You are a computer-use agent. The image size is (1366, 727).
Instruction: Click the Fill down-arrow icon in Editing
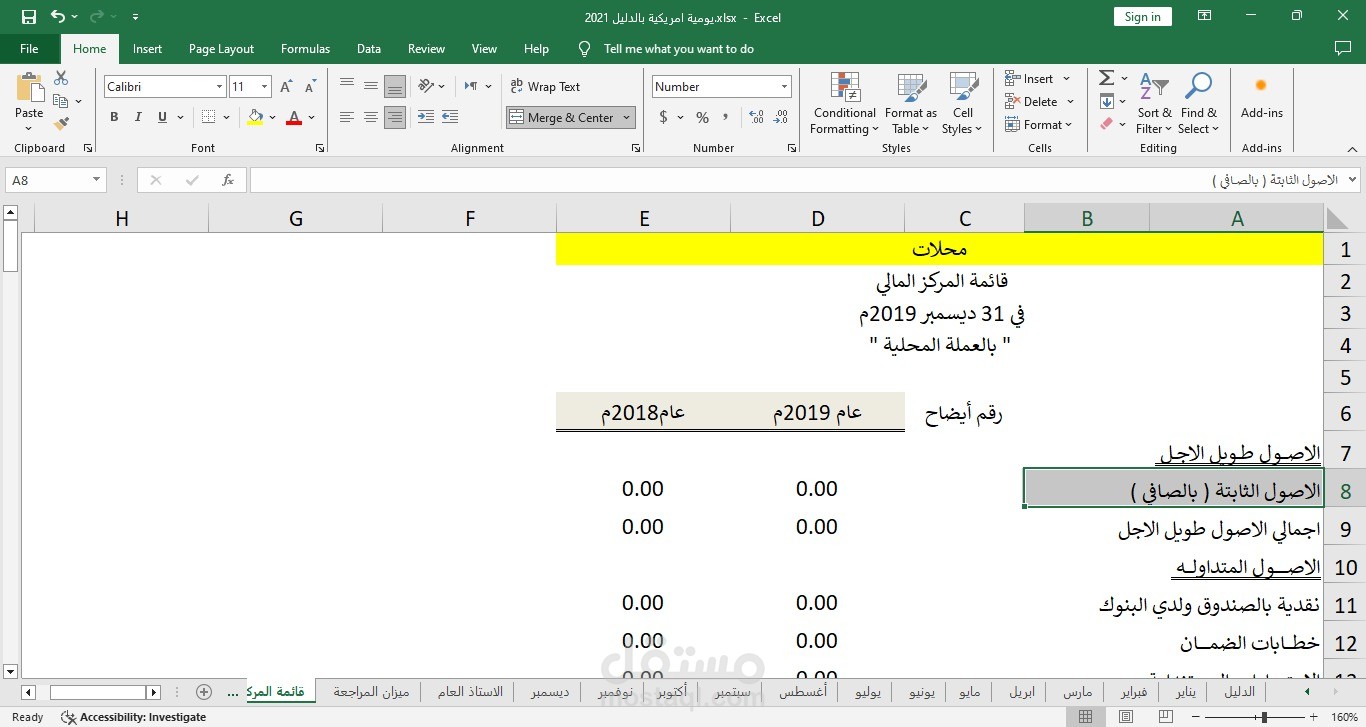pyautogui.click(x=1106, y=101)
